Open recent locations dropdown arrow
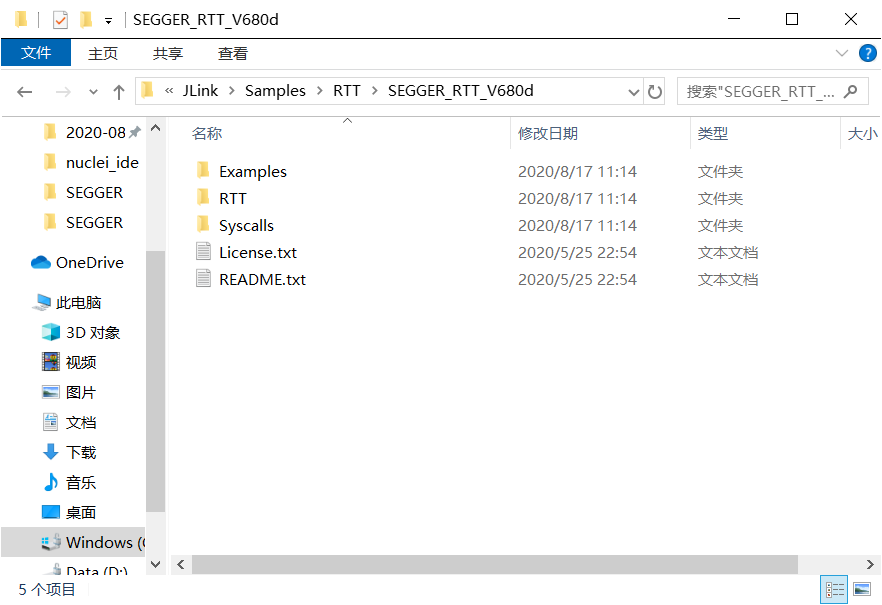The height and width of the screenshot is (605, 882). coord(94,92)
